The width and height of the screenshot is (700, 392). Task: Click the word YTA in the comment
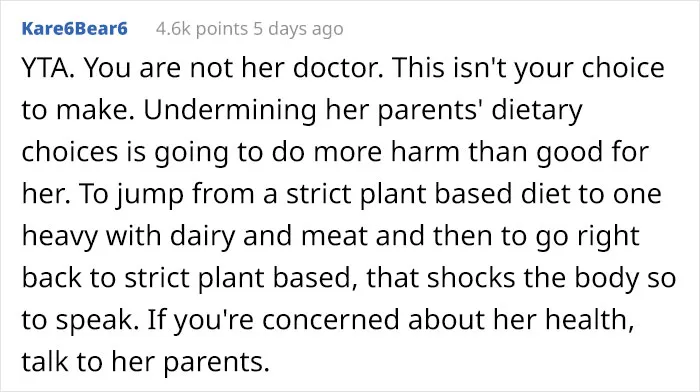coord(48,68)
